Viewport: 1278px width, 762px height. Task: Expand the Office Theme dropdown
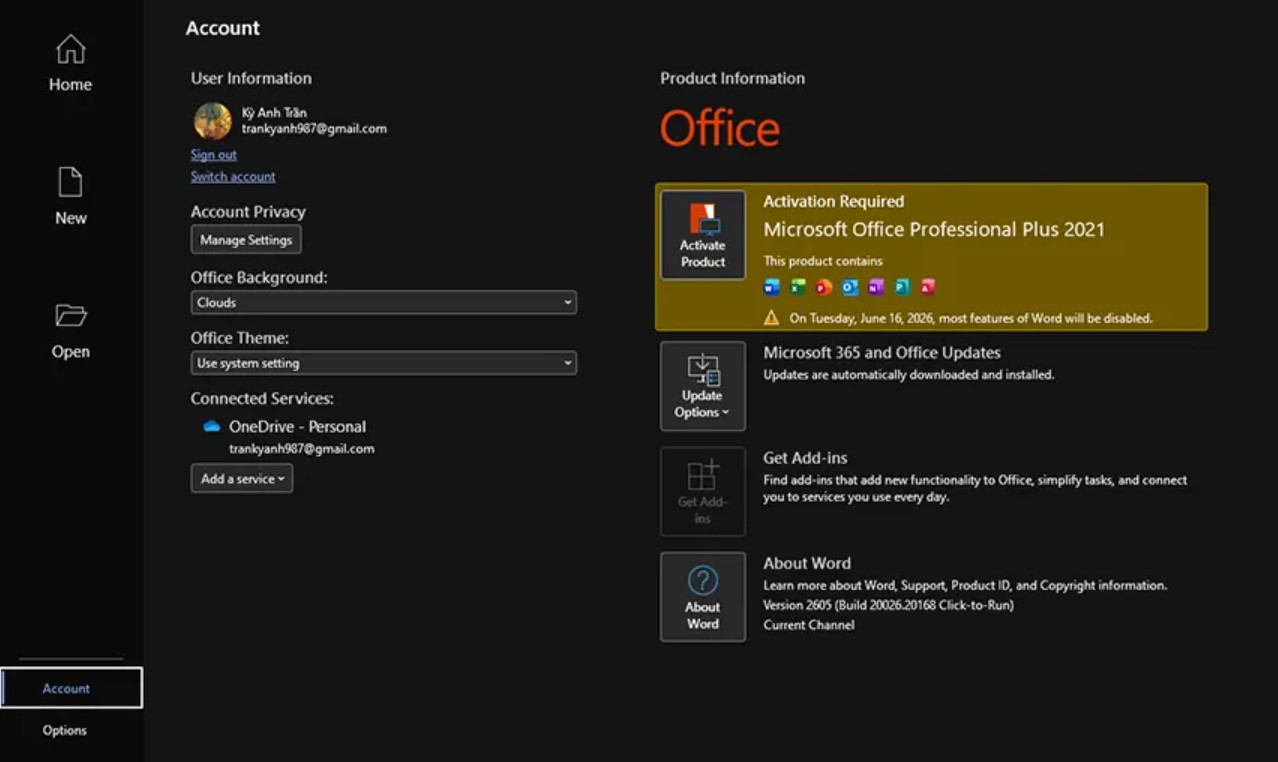(x=384, y=363)
